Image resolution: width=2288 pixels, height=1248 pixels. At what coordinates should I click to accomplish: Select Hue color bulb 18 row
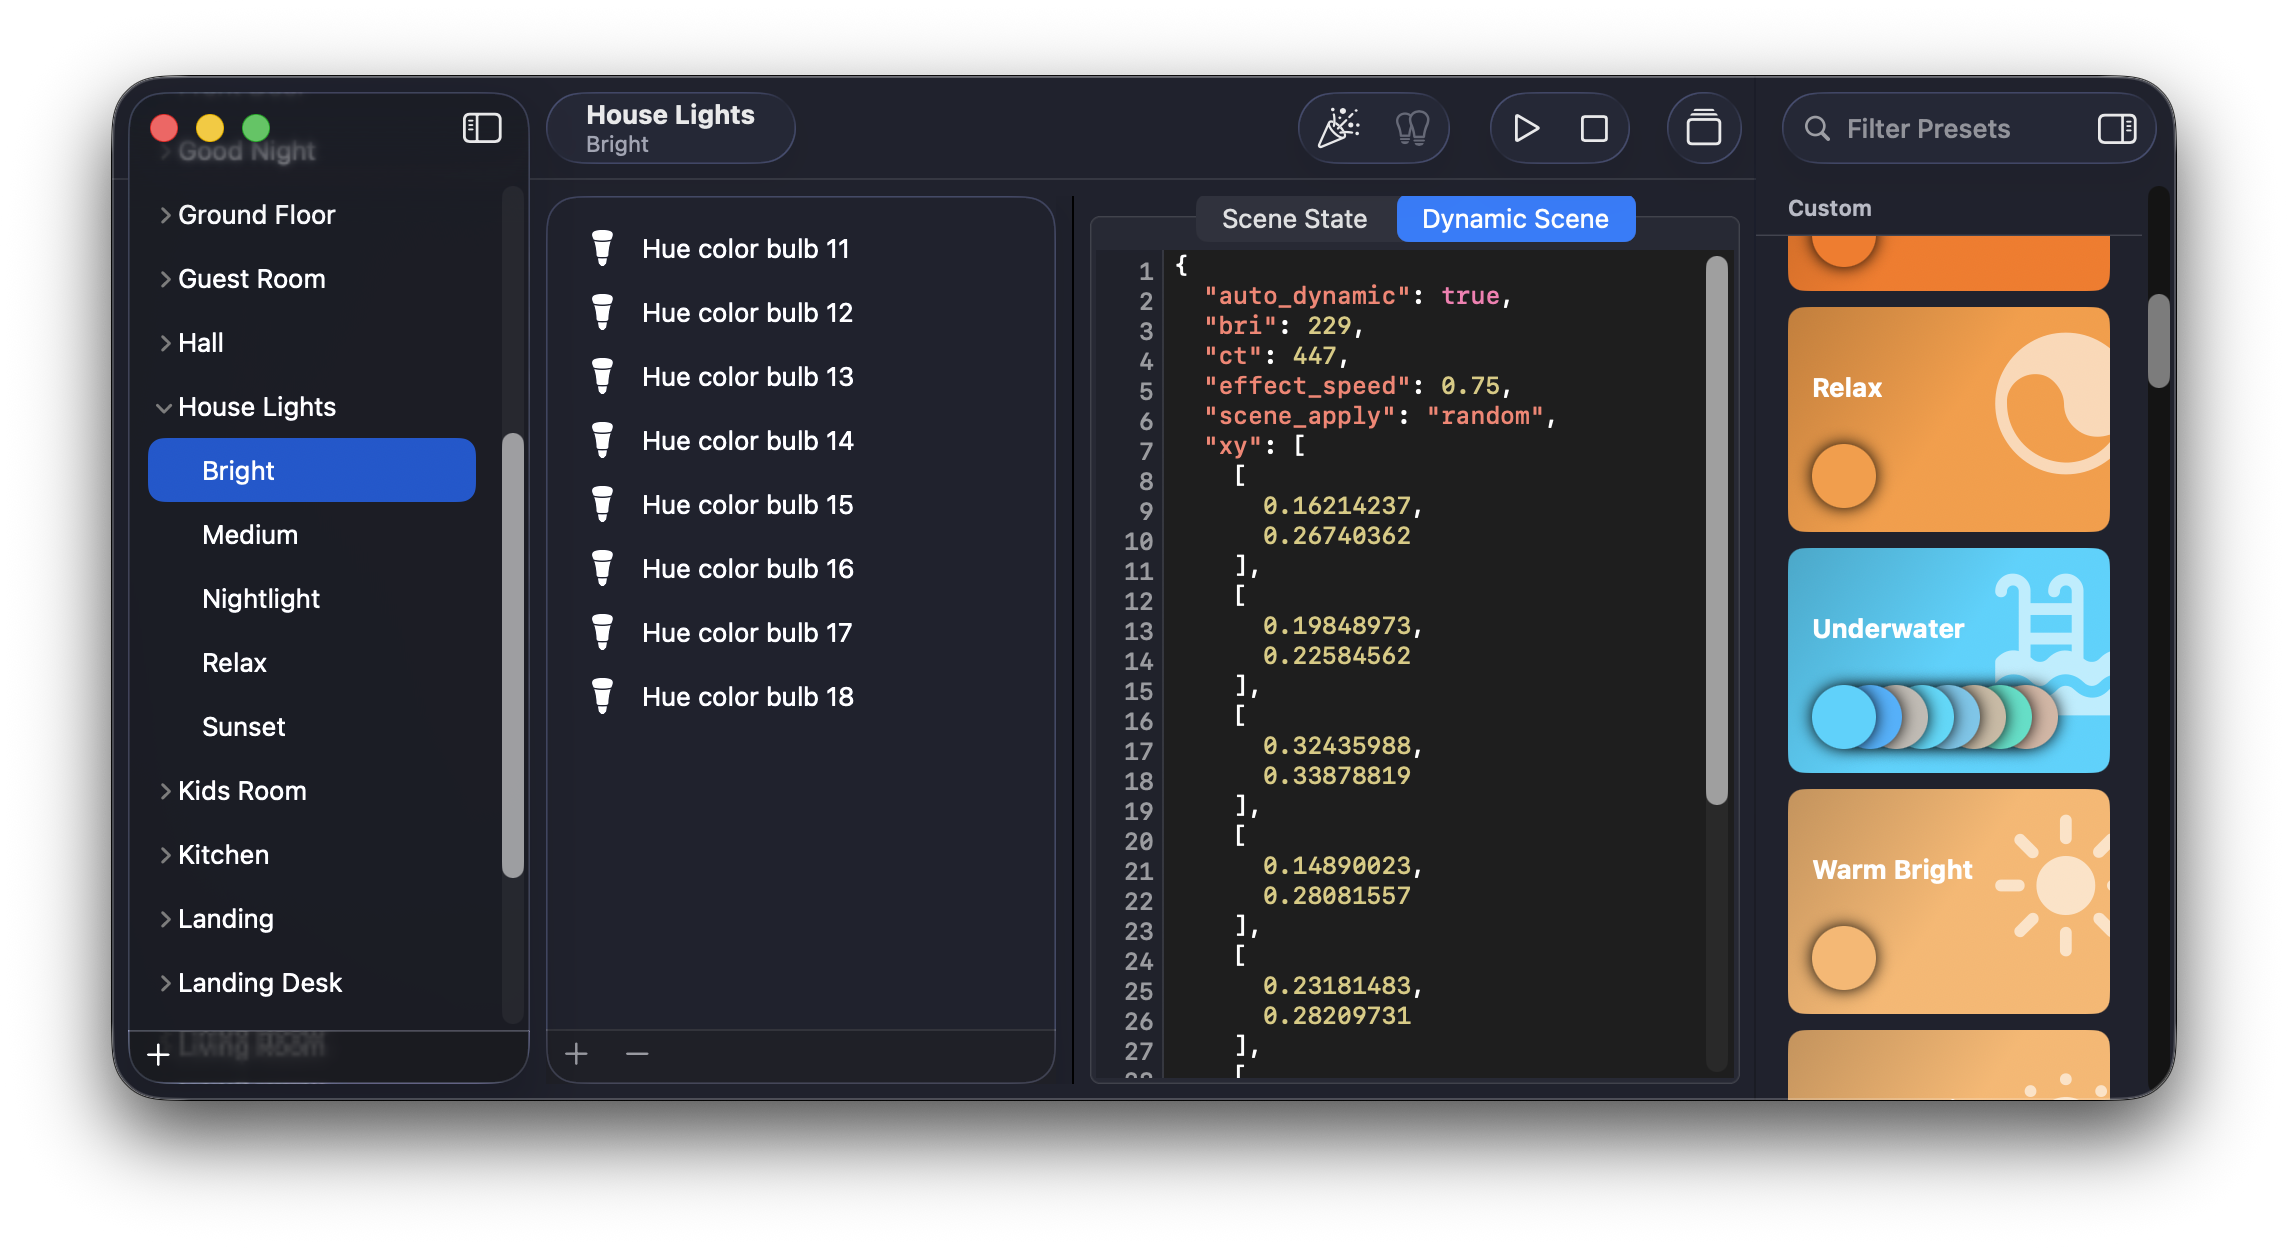[800, 696]
